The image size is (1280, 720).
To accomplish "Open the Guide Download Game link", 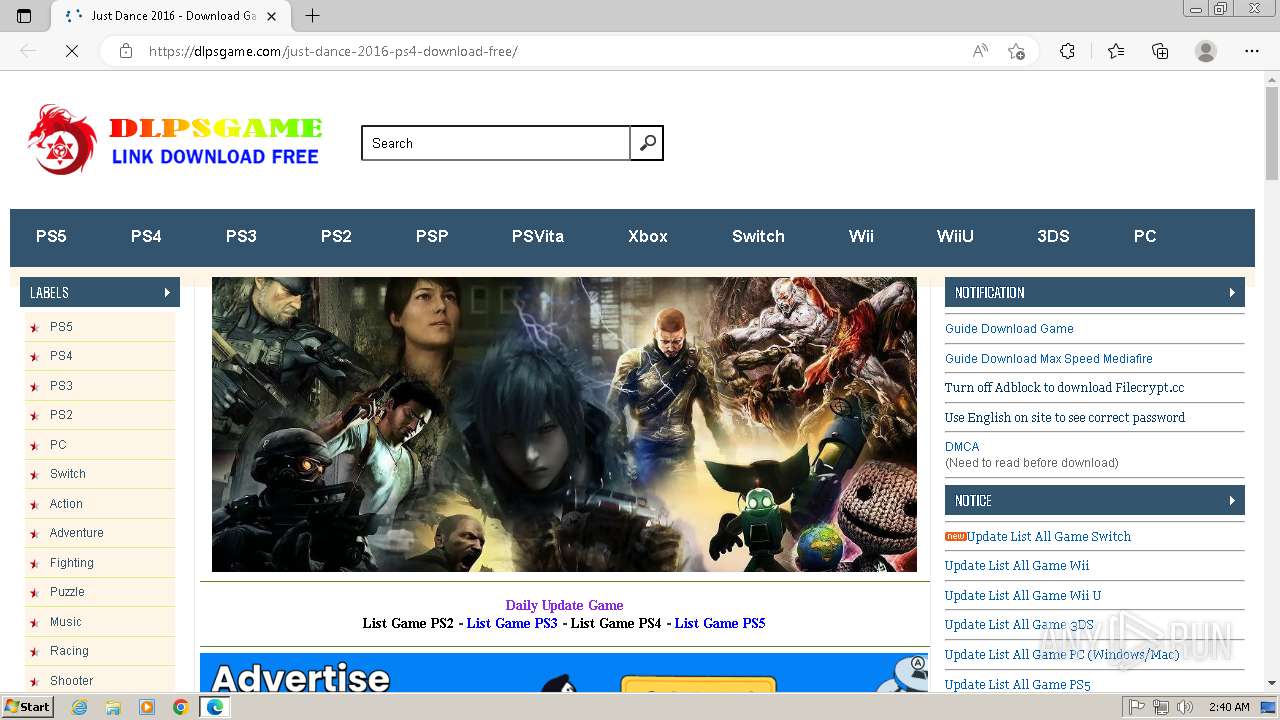I will (1009, 329).
